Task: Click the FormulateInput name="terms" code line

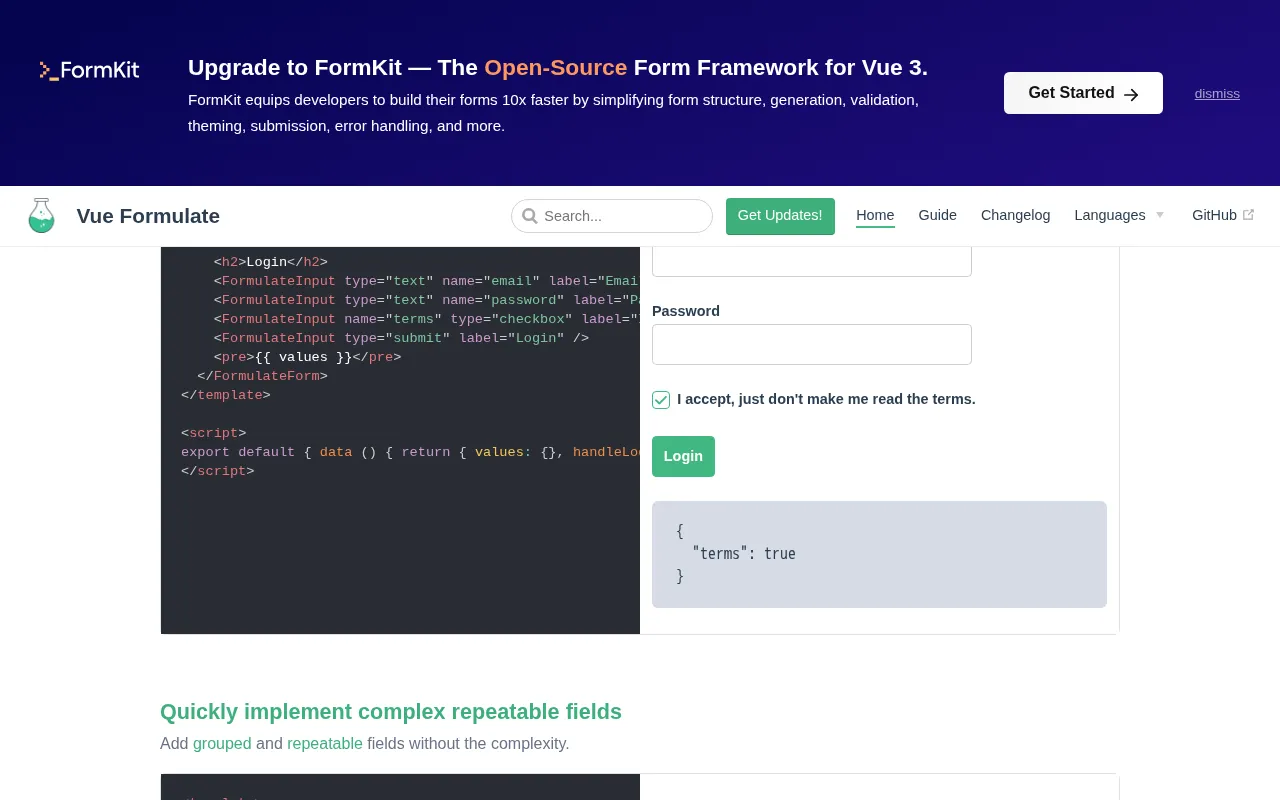Action: (x=426, y=319)
